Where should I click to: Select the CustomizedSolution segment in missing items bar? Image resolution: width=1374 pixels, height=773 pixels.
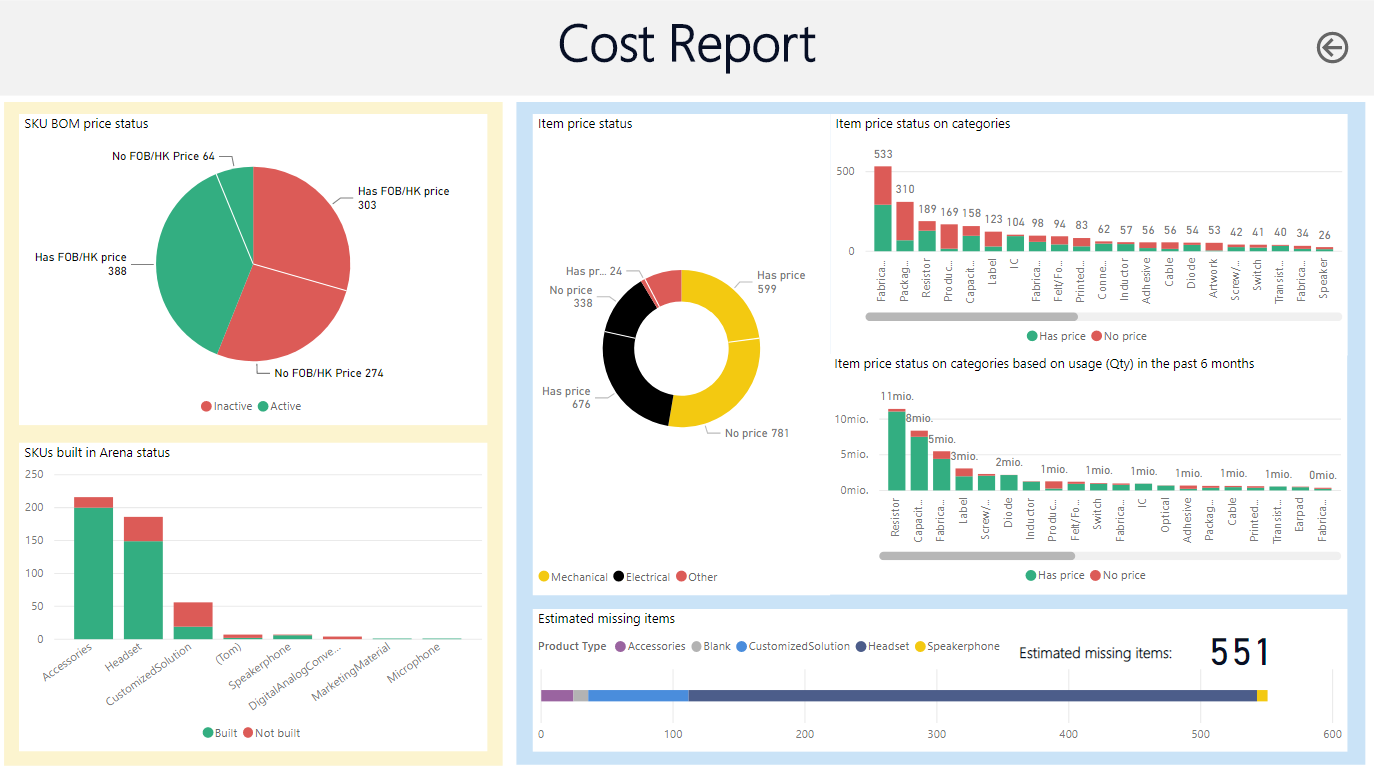click(x=638, y=695)
